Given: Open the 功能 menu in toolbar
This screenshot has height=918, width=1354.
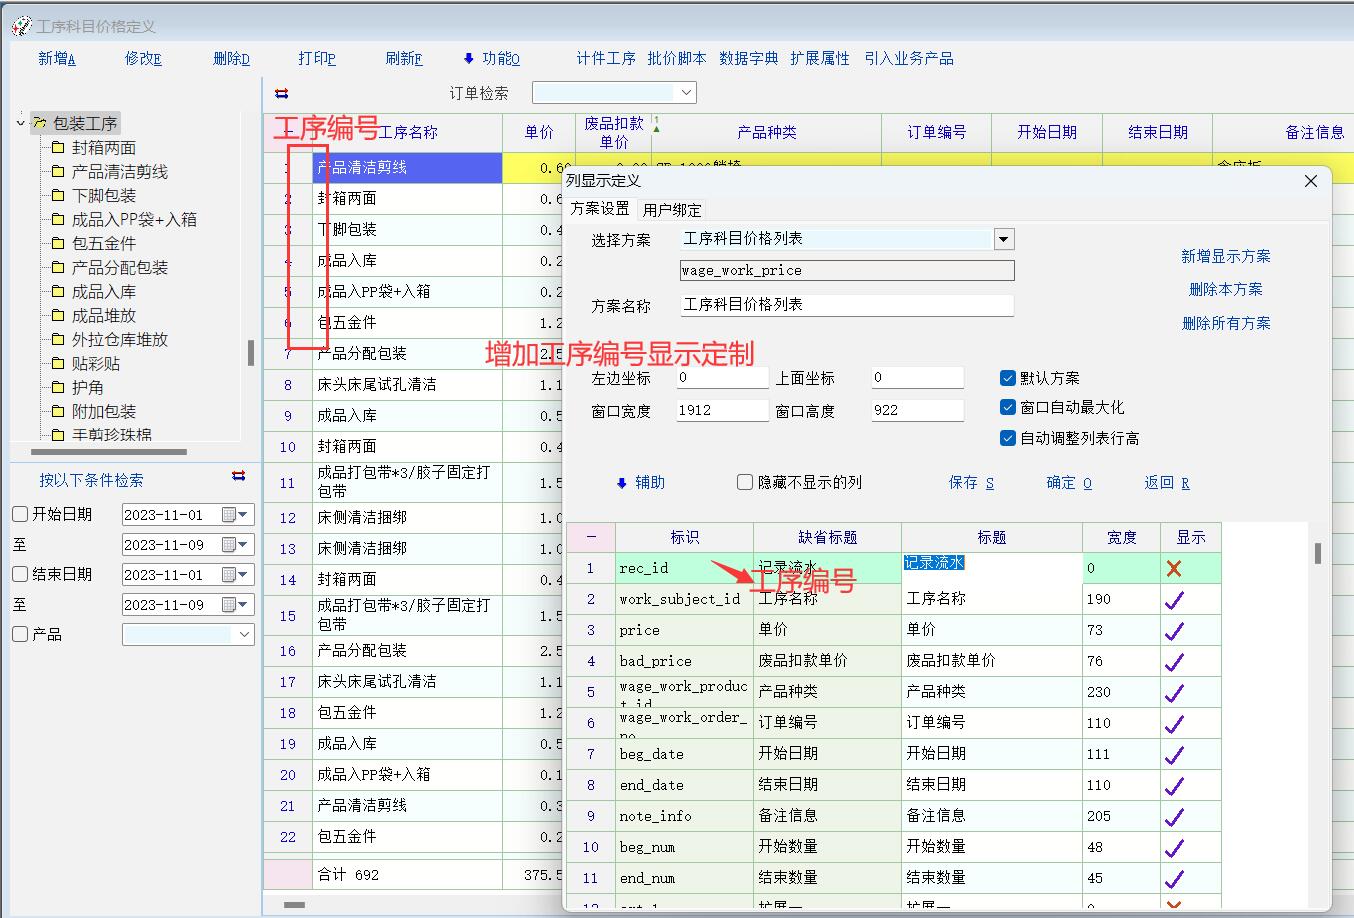Looking at the screenshot, I should (491, 59).
